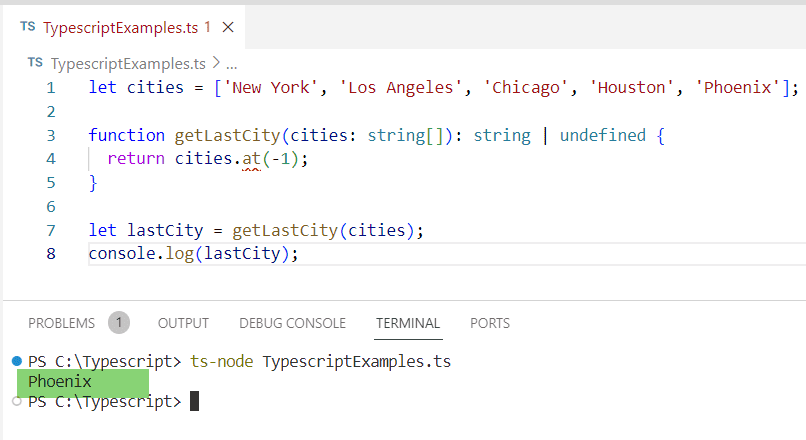Click the hollow prompt marker circle in terminal
The width and height of the screenshot is (806, 440).
tap(17, 401)
